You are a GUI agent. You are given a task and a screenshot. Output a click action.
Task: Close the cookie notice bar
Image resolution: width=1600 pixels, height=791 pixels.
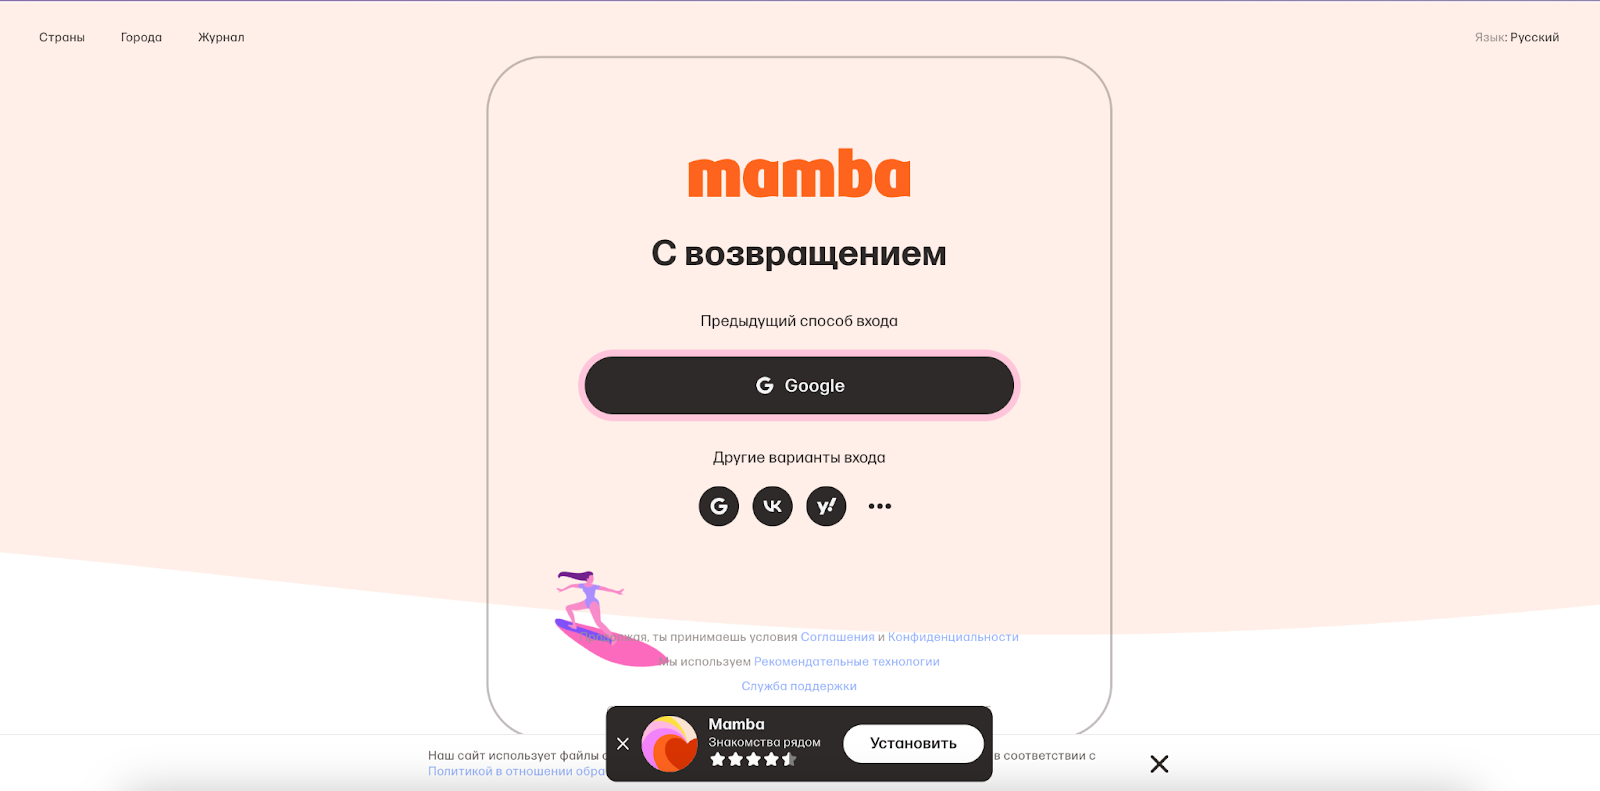[1159, 764]
